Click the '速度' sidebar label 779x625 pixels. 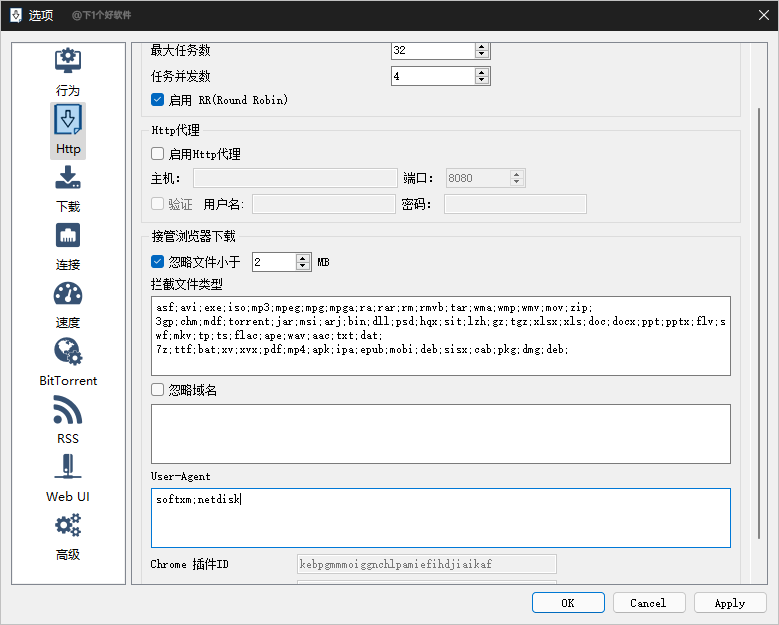tap(68, 322)
